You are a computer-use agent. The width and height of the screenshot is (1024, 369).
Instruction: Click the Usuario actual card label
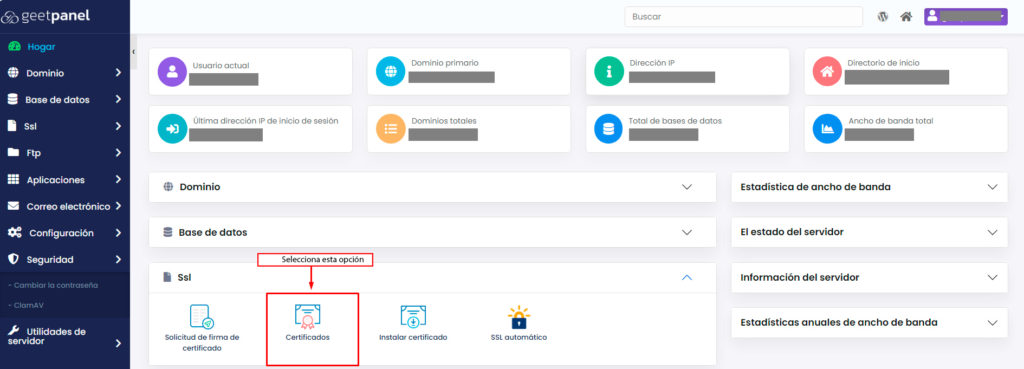tap(221, 65)
